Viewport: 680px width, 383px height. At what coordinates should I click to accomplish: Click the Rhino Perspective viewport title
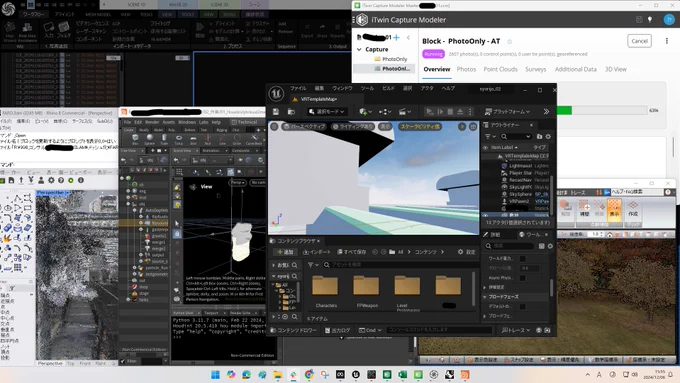[x=51, y=193]
